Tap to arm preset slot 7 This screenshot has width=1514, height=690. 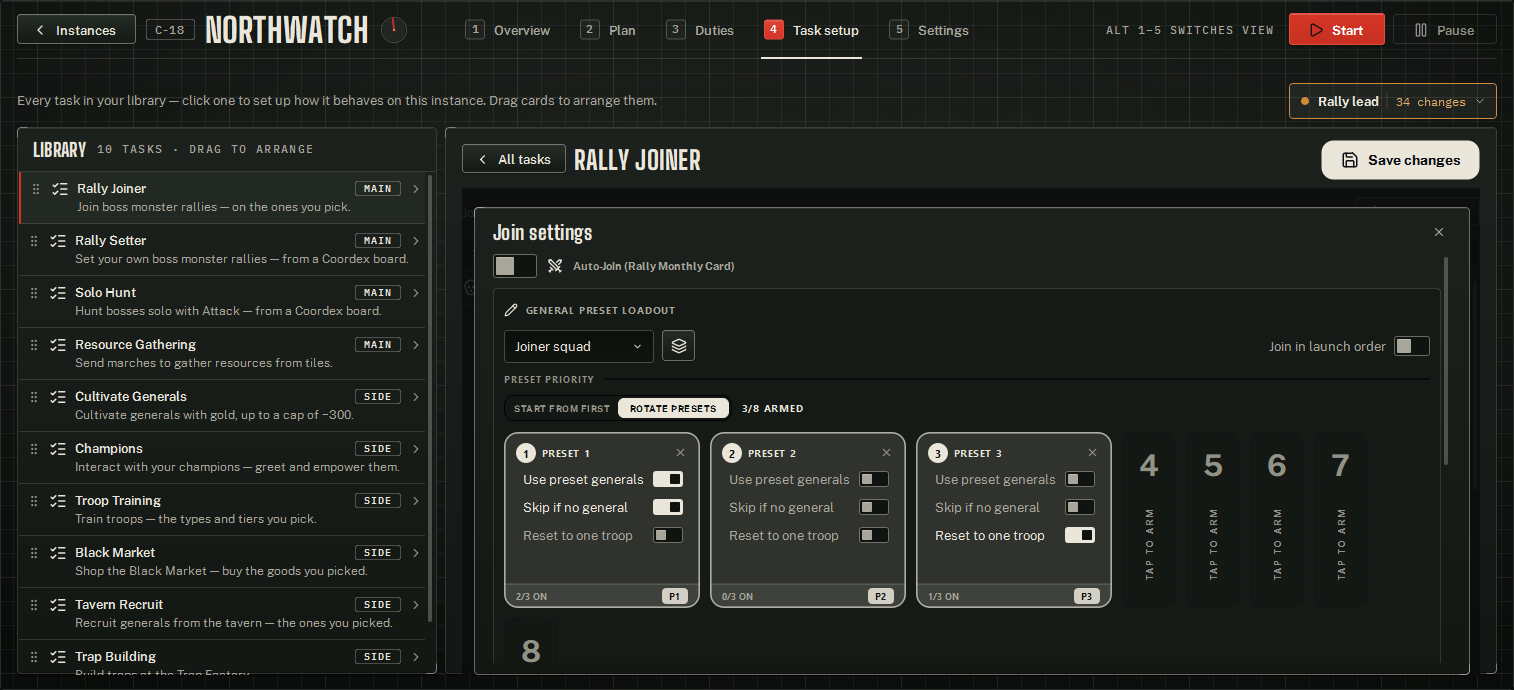[x=1341, y=520]
